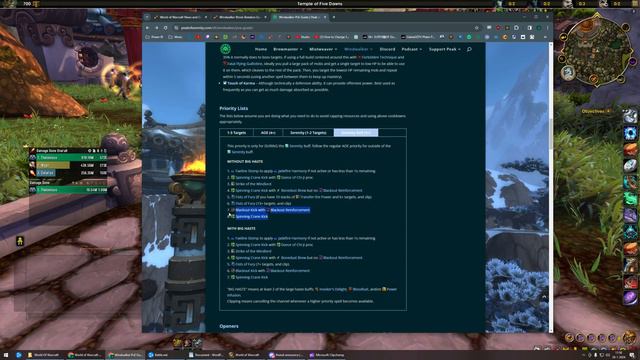Expand the Podcast navigation dropdown

click(x=411, y=49)
